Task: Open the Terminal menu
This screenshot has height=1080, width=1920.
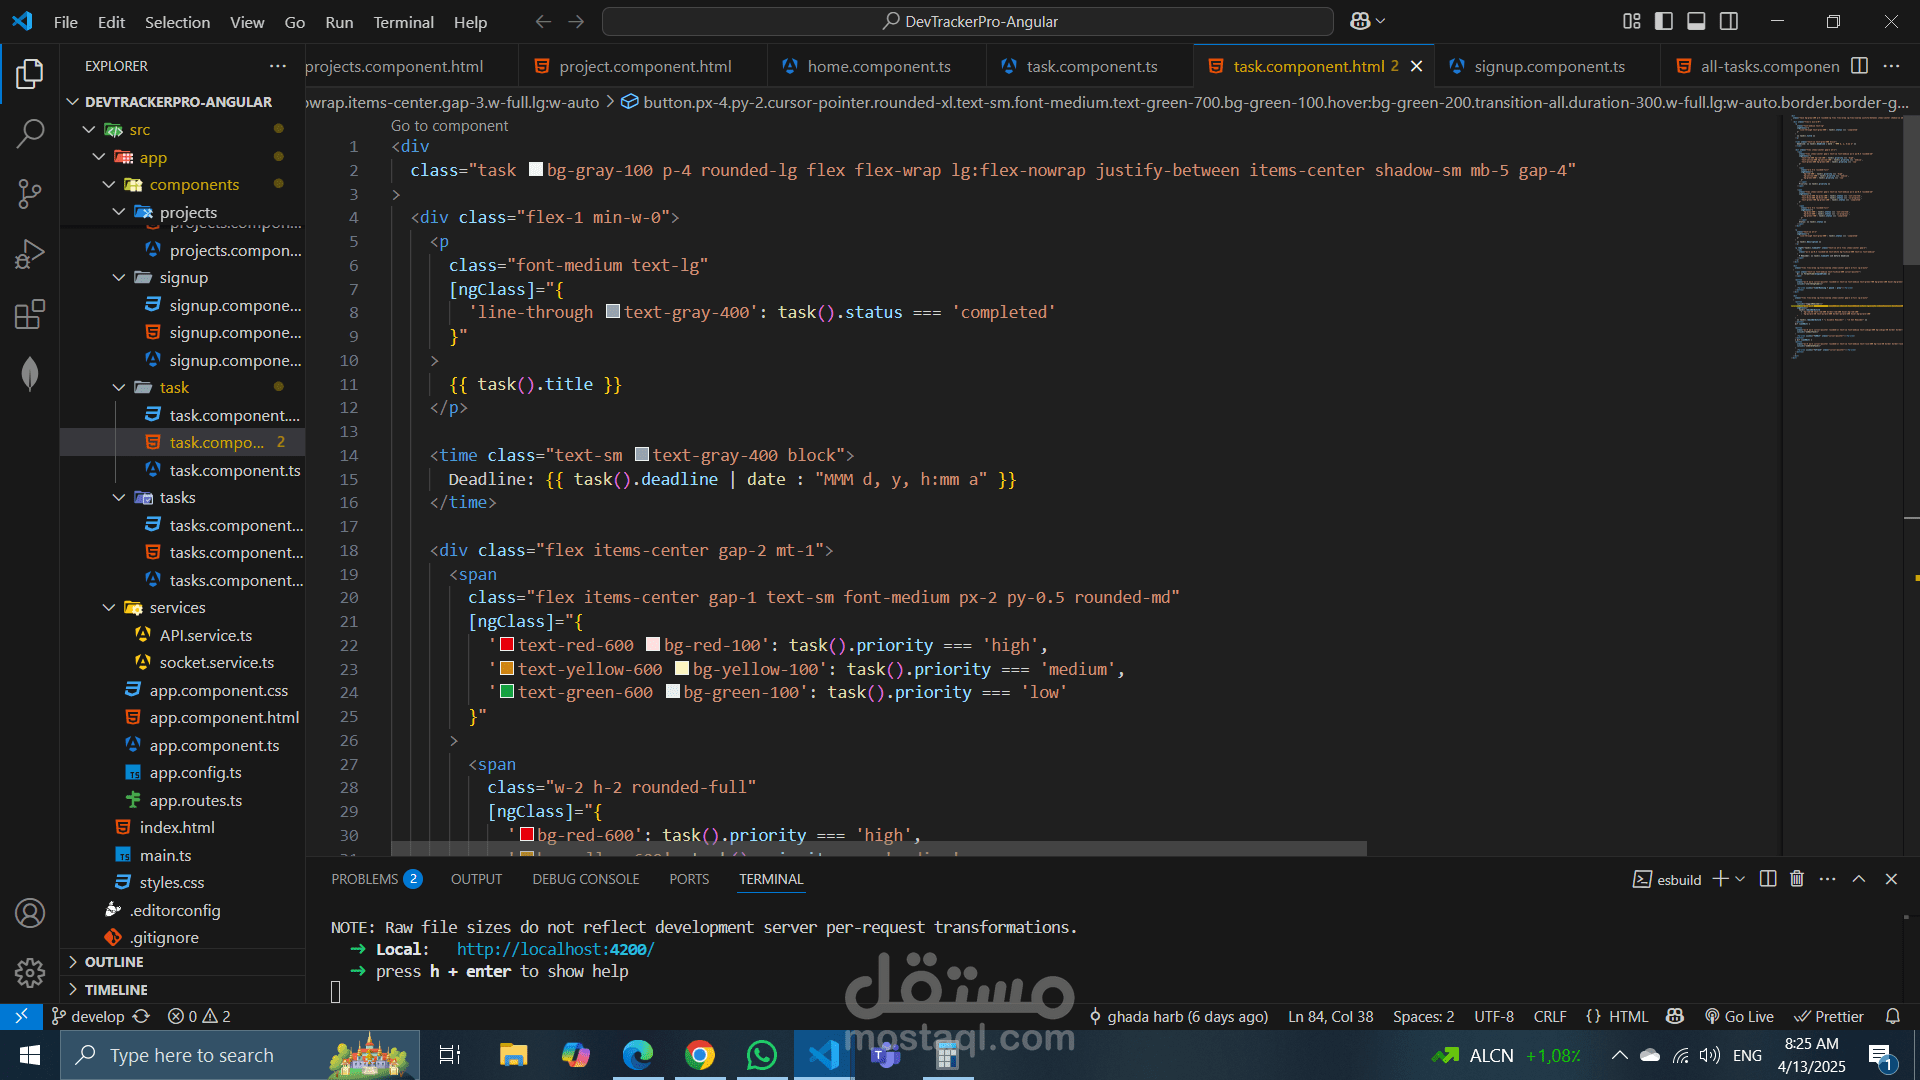Action: pos(403,22)
